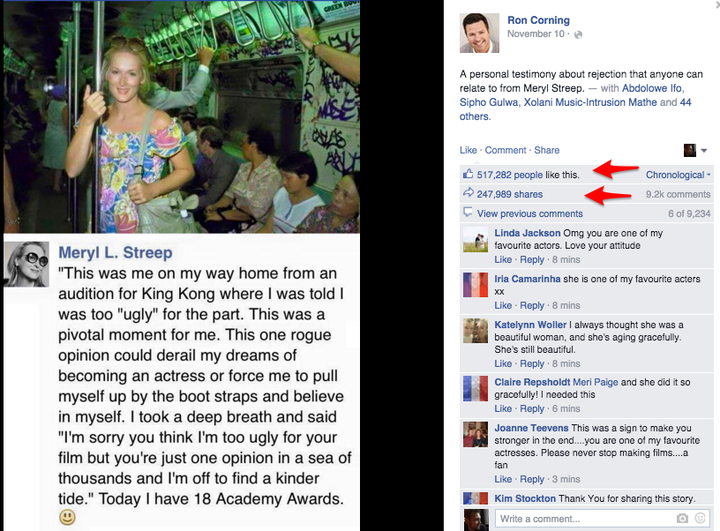
Task: Click the globe privacy icon next to date
Action: tap(578, 35)
